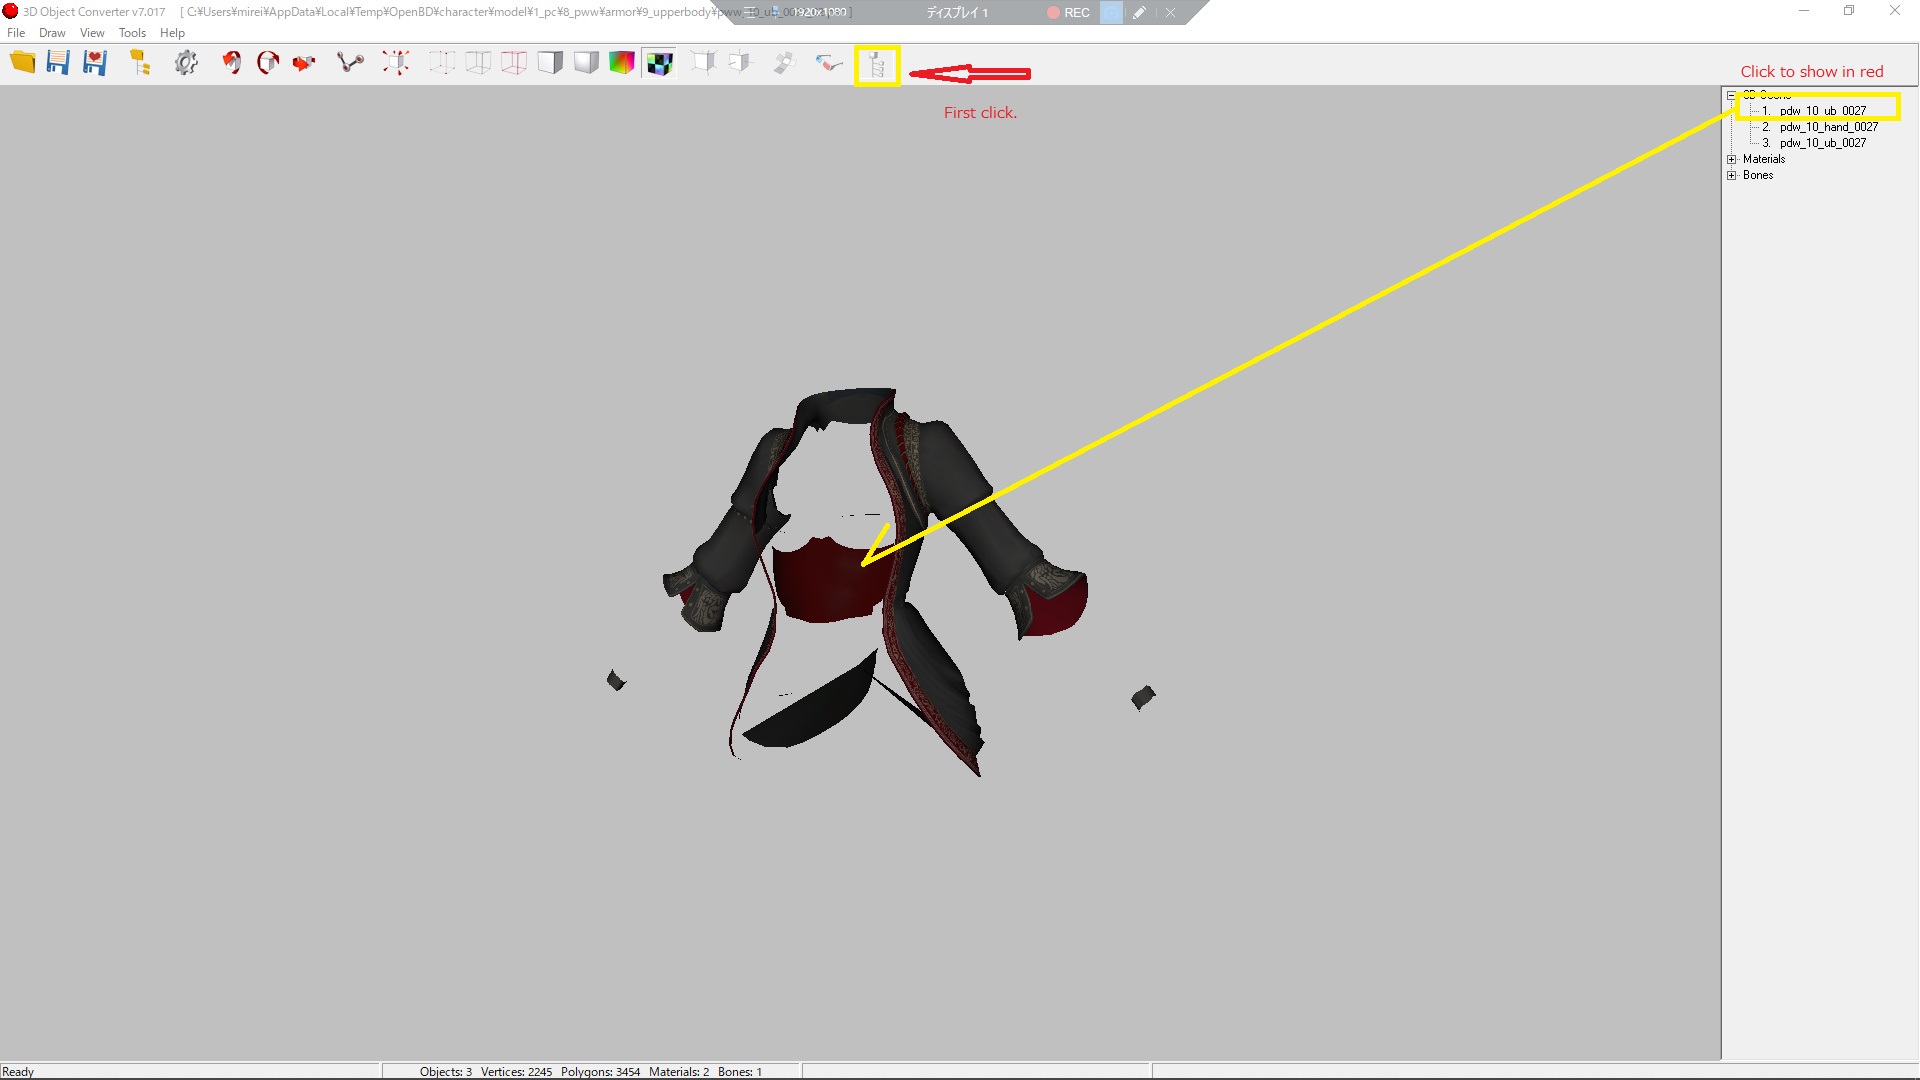Open the Tools menu
1920x1080 pixels.
click(x=132, y=33)
